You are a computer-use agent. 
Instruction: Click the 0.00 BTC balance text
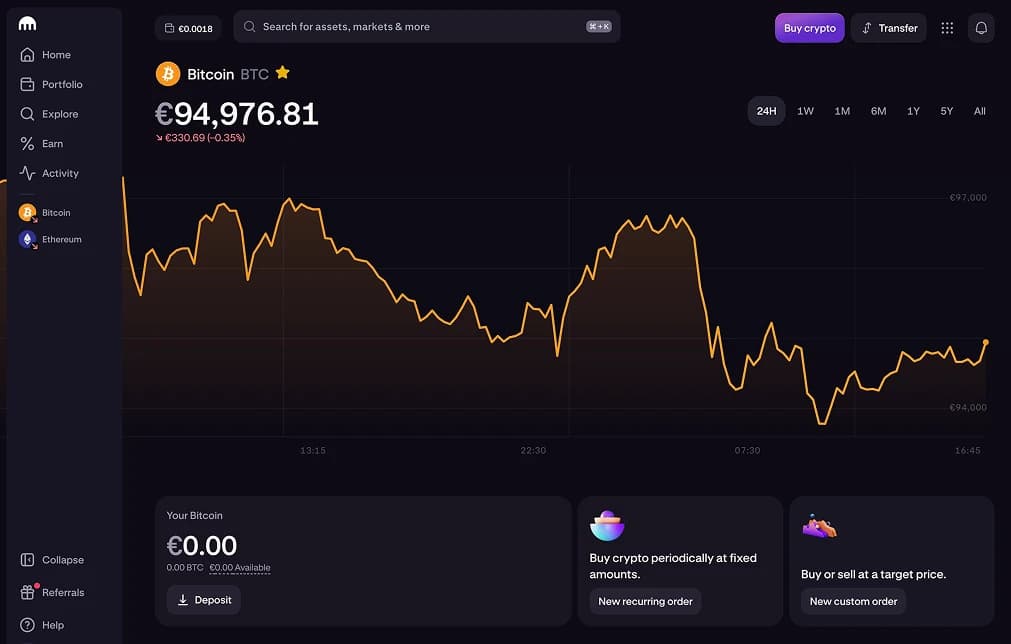[x=184, y=568]
